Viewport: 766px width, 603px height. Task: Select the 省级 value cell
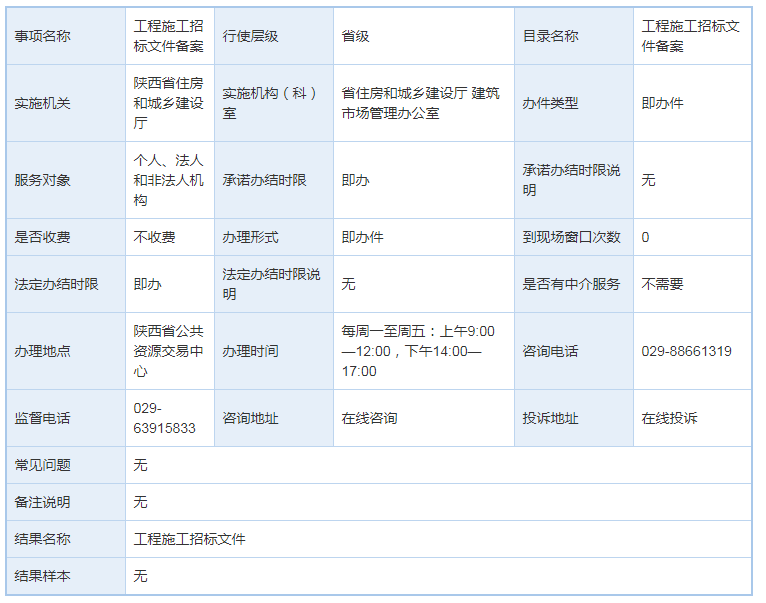click(x=355, y=36)
